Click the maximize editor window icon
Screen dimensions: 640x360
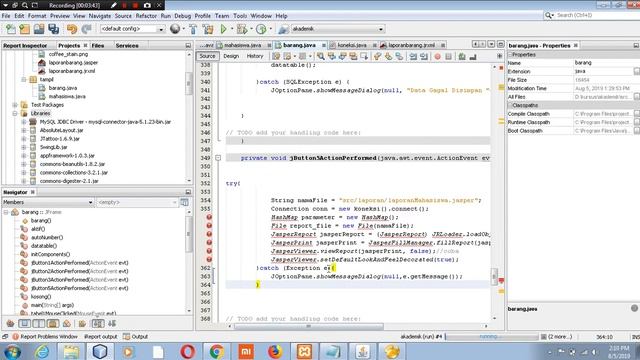[501, 44]
